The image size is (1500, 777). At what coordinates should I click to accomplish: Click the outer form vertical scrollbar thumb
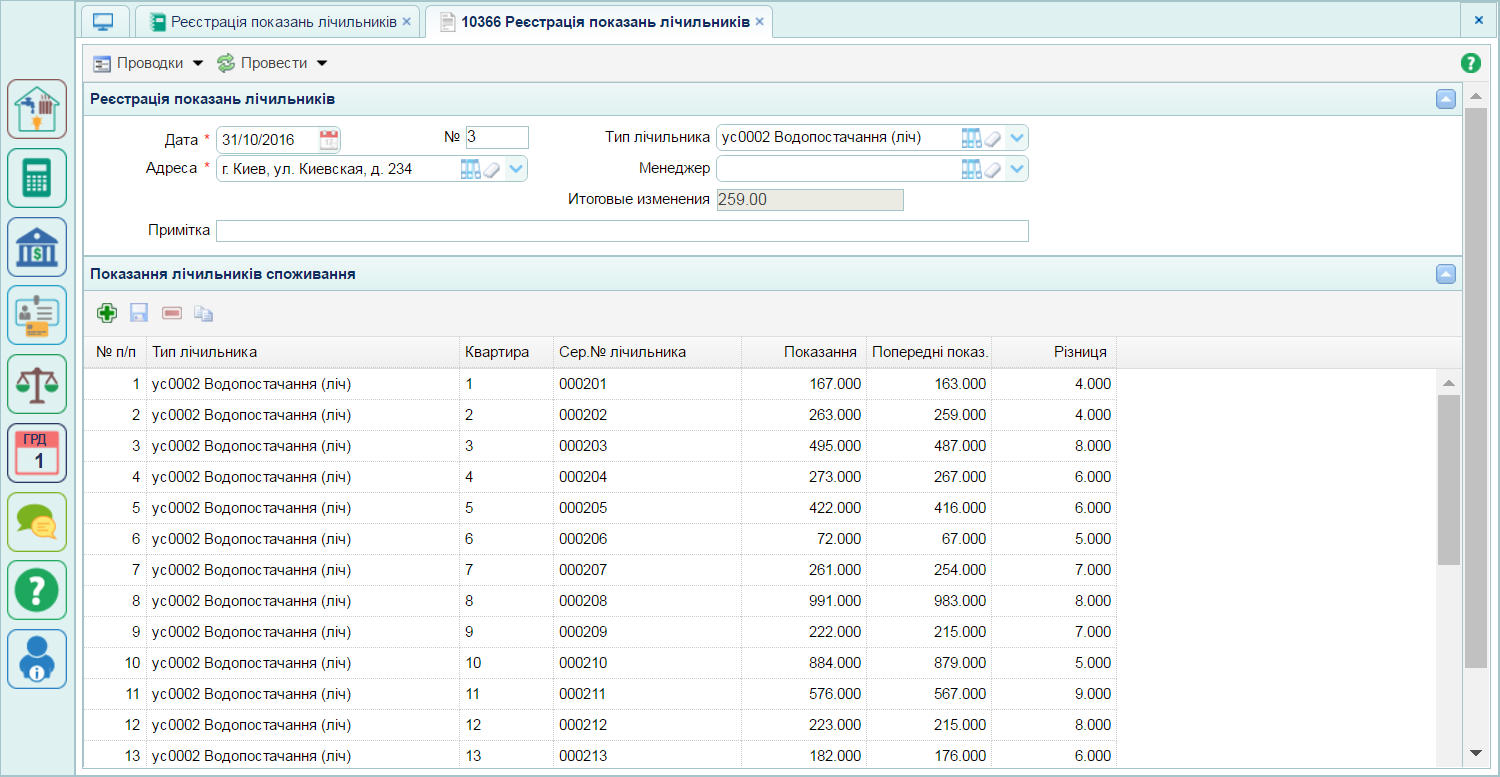coord(1475,388)
